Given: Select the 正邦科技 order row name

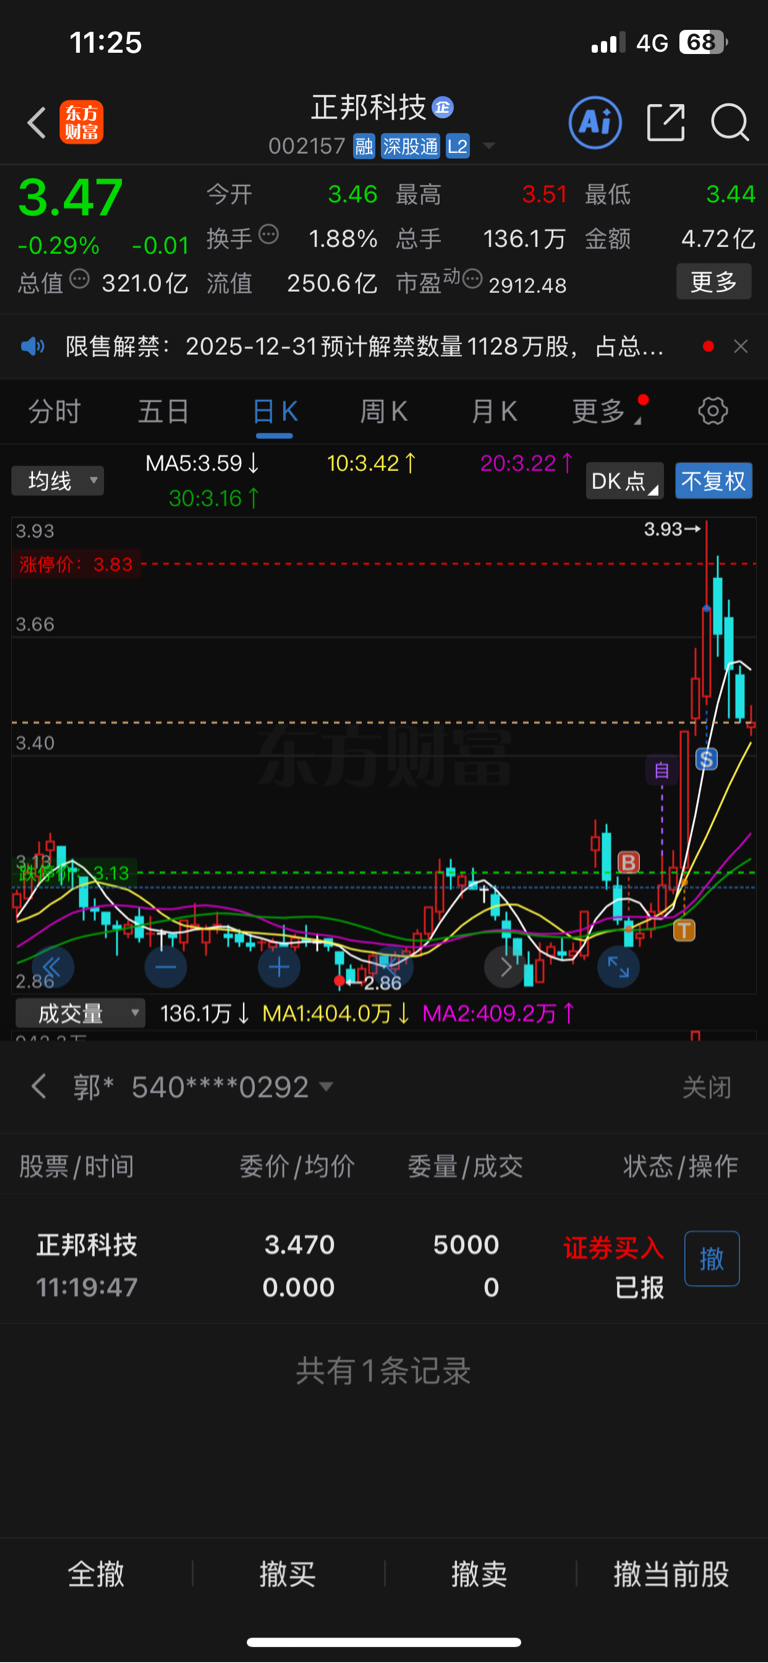Looking at the screenshot, I should [87, 1245].
